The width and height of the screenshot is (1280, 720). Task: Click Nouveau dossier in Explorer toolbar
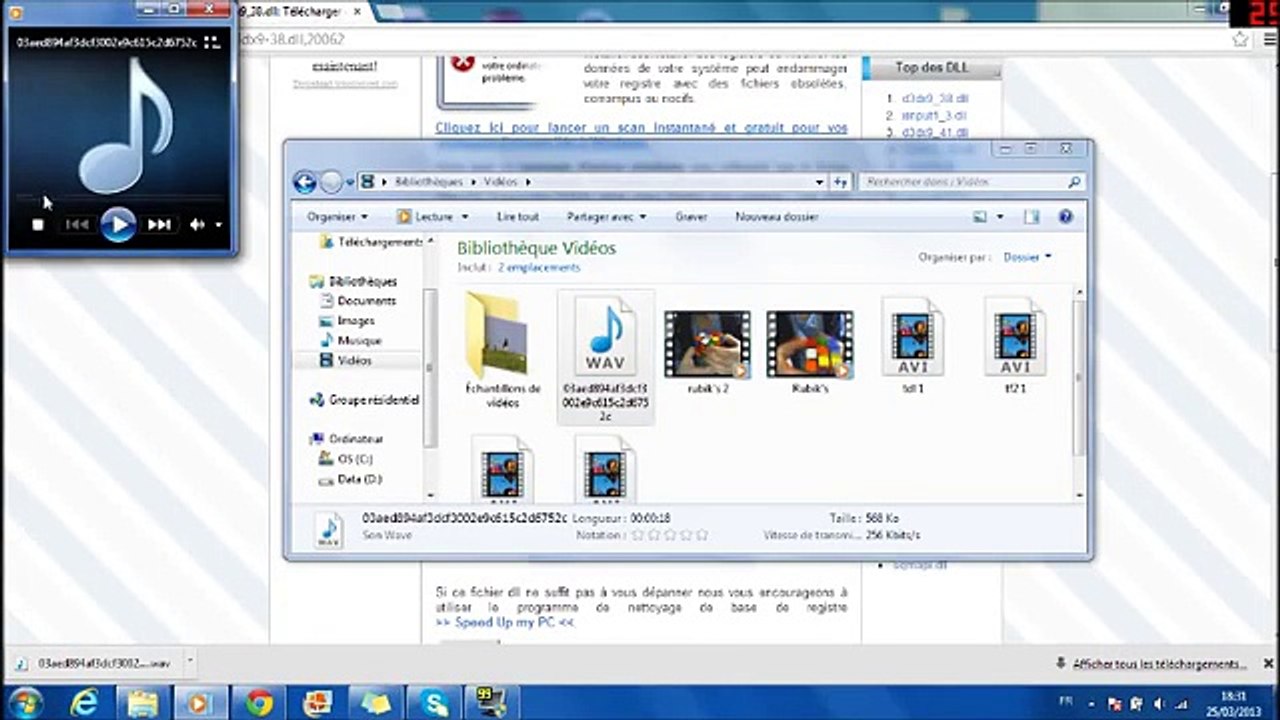point(777,216)
